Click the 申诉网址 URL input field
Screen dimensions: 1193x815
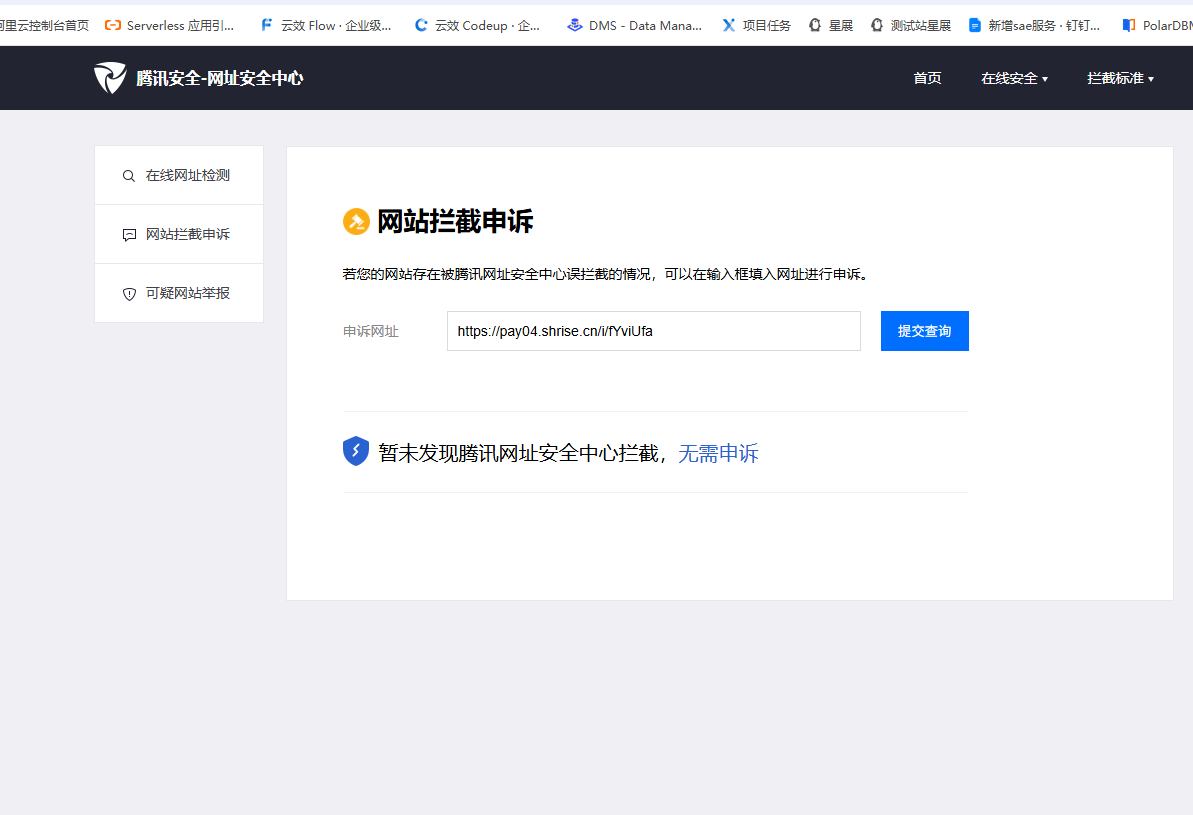654,331
